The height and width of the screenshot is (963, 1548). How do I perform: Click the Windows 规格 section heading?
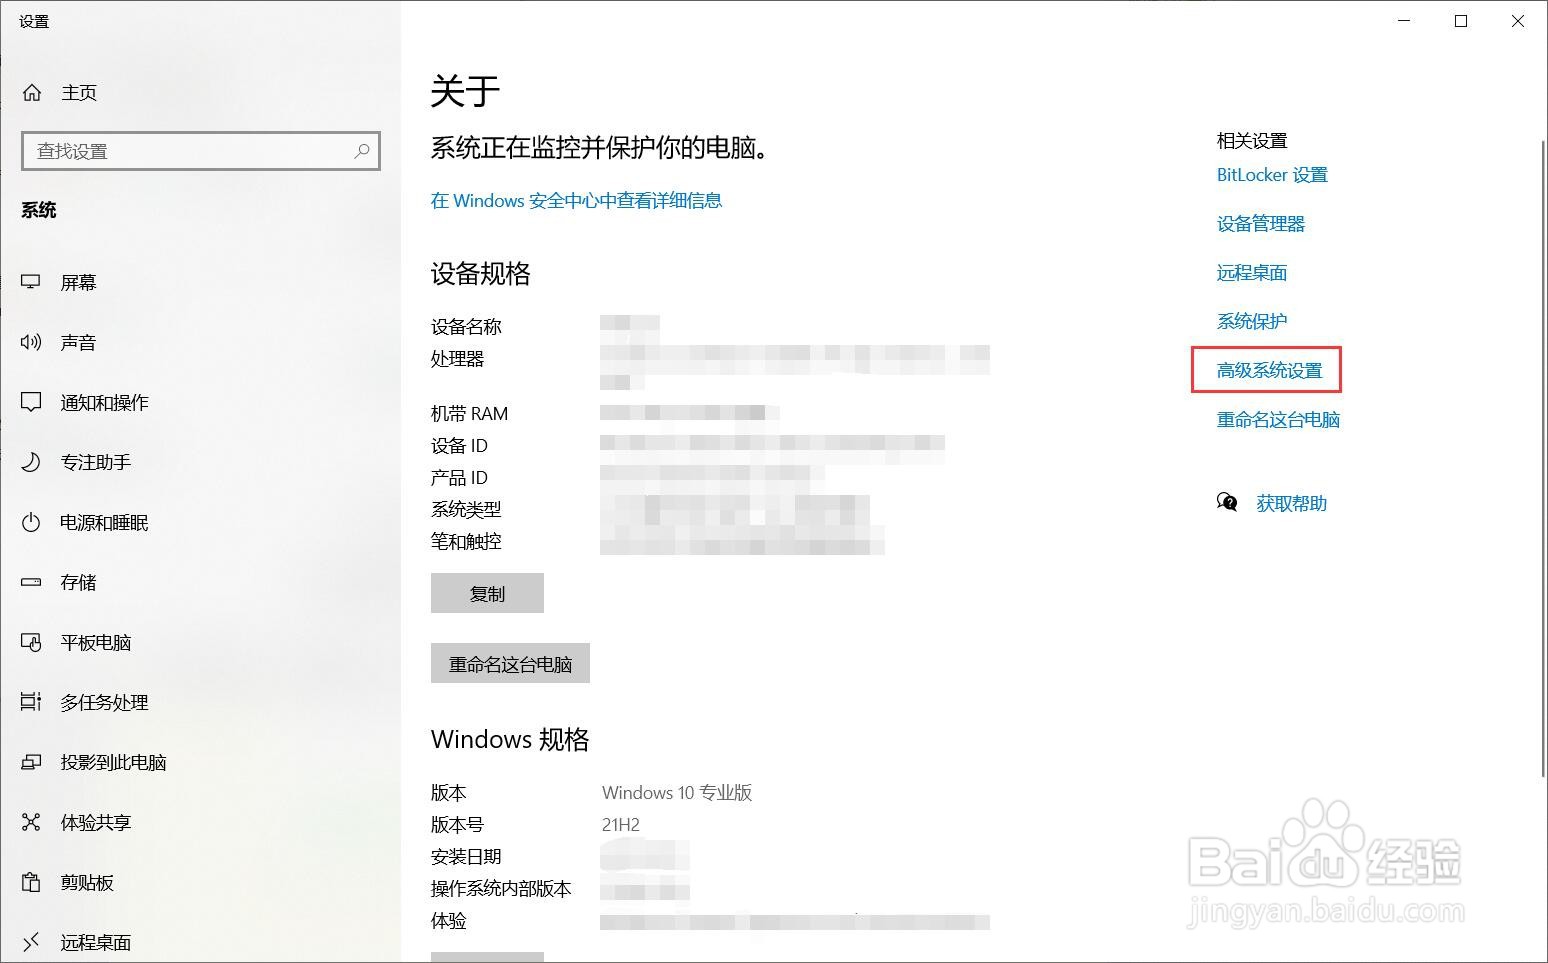coord(510,739)
